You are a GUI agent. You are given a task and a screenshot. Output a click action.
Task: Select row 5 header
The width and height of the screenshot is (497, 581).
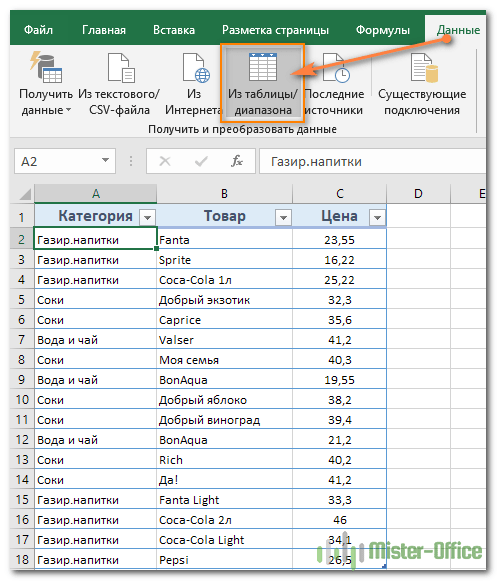(x=22, y=299)
